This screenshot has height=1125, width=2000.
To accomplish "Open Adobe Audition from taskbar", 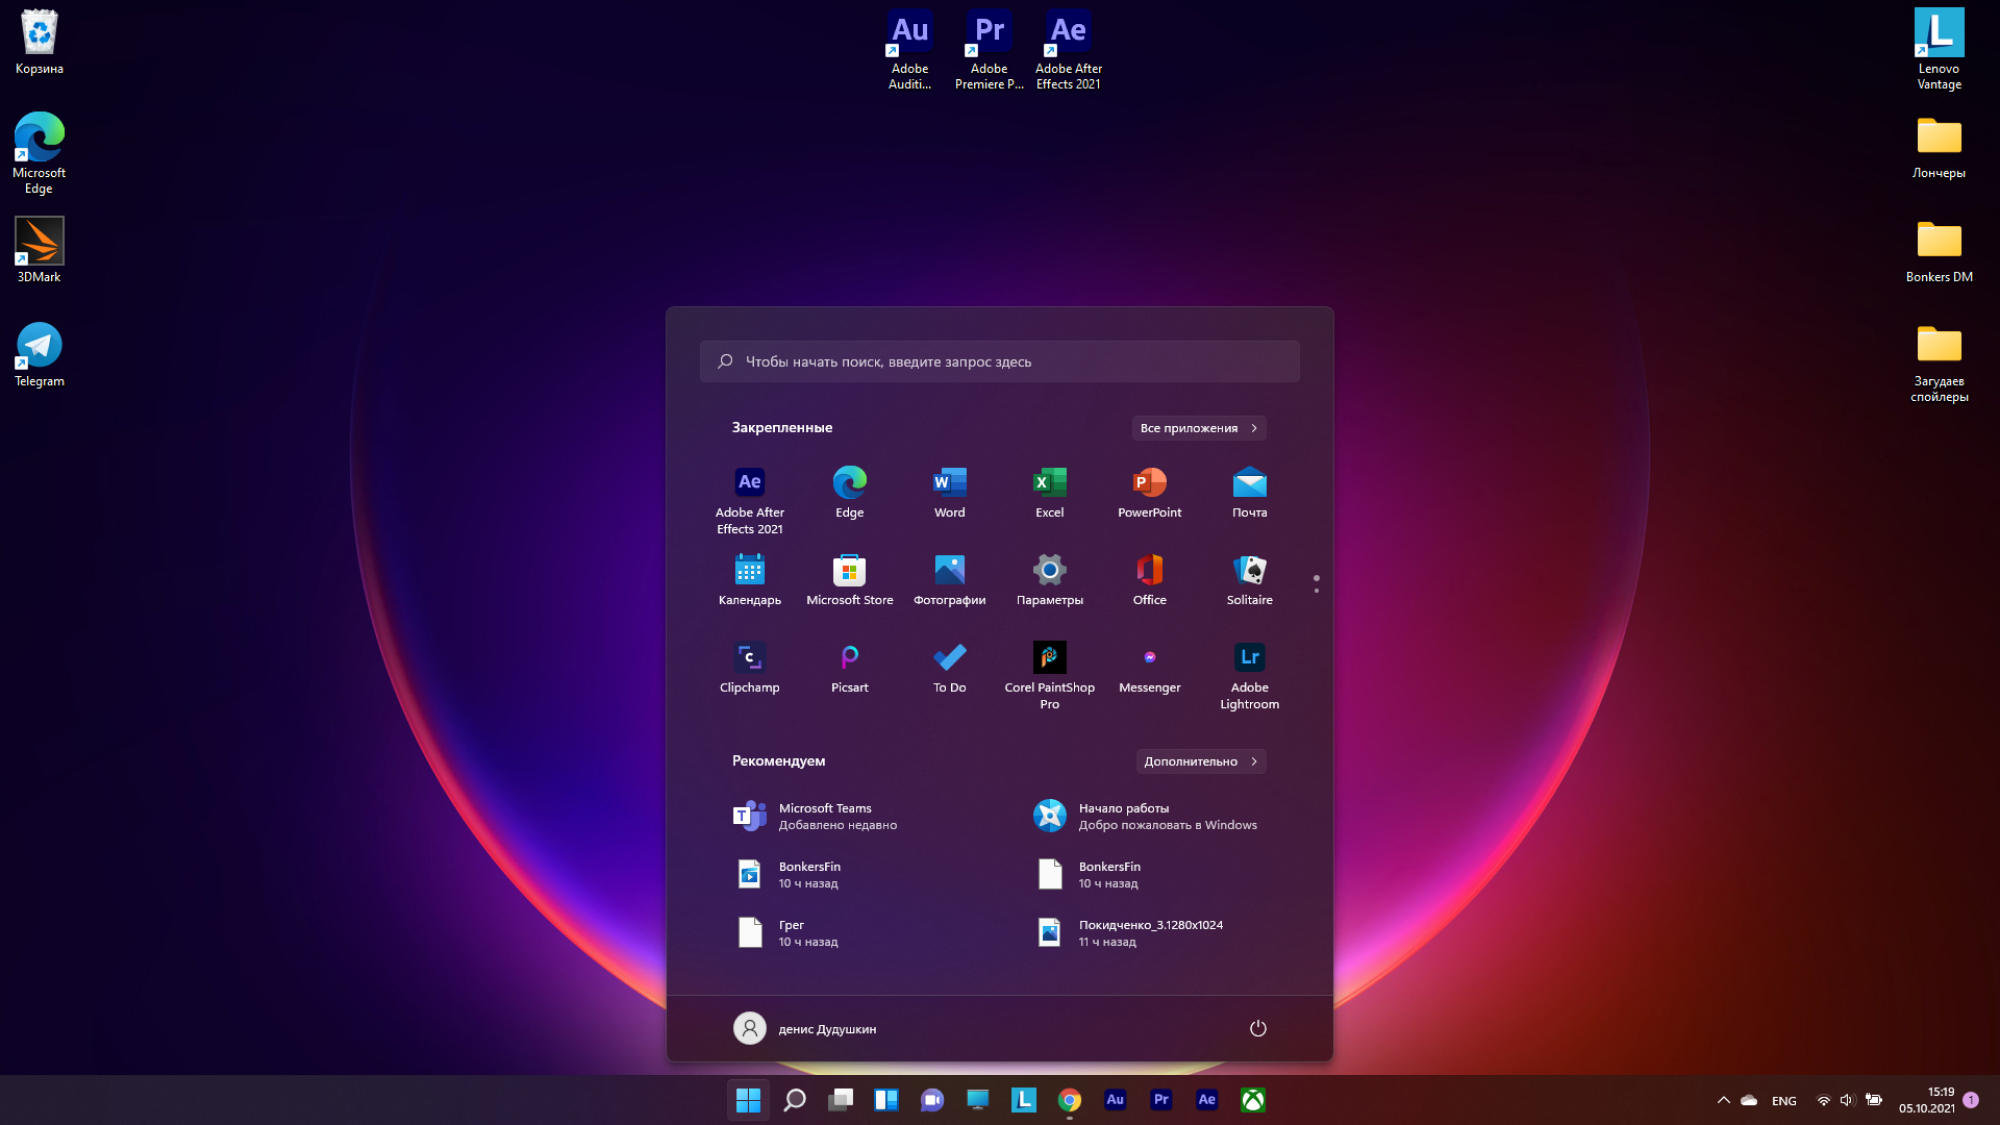I will pos(1115,1100).
